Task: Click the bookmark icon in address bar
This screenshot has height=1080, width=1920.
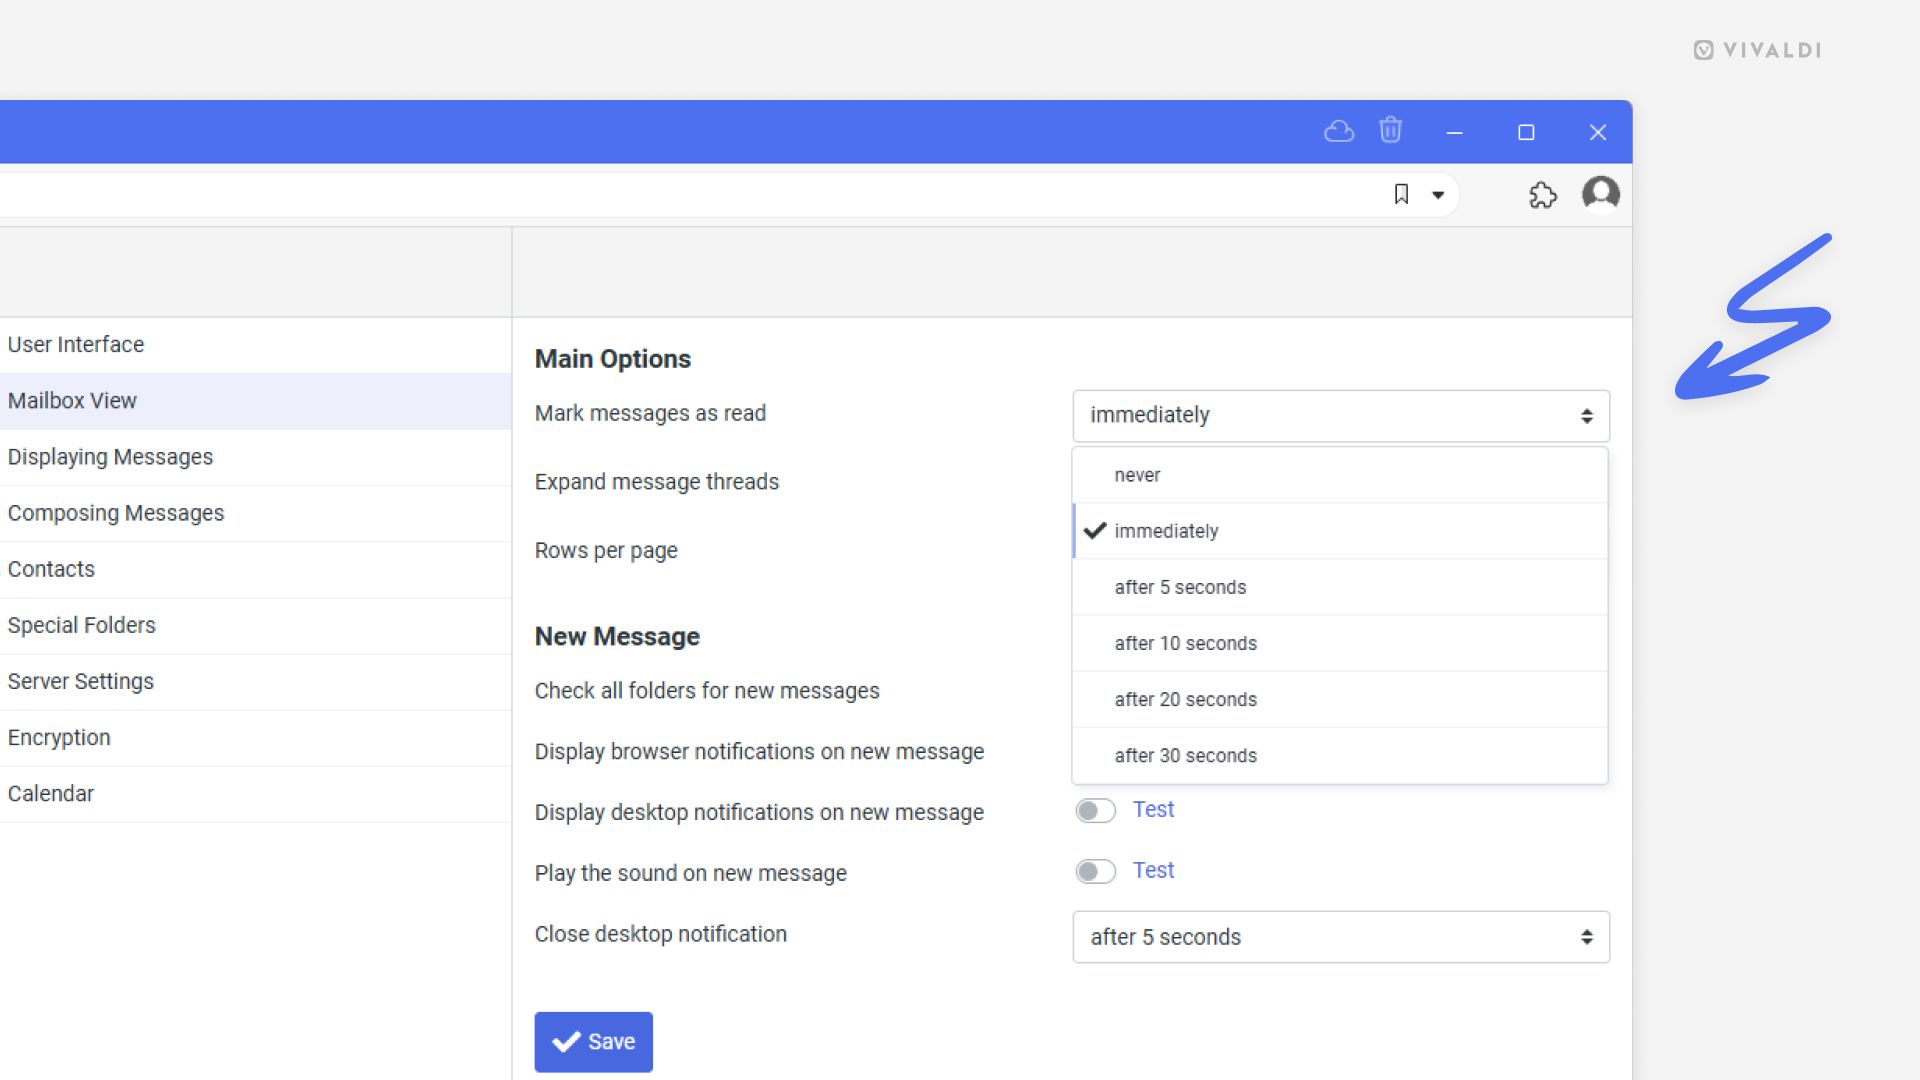Action: (1401, 194)
